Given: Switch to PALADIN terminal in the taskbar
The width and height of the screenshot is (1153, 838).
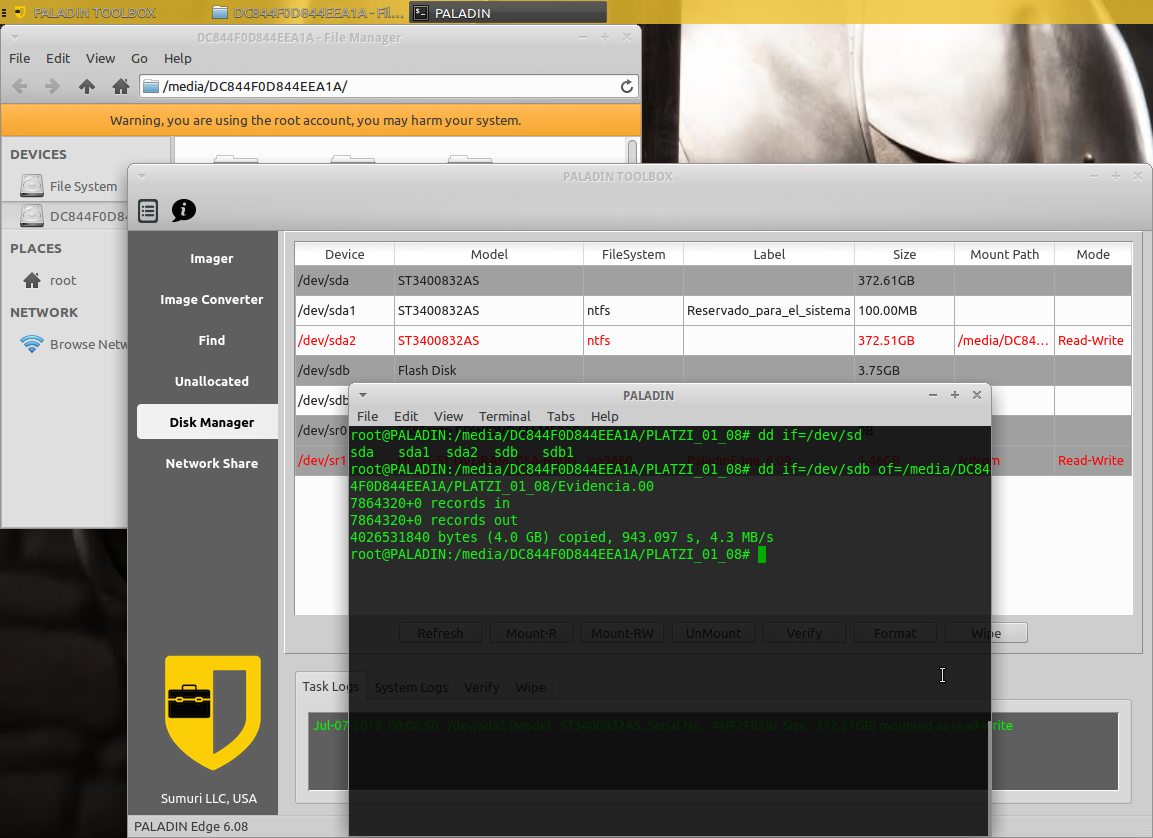Looking at the screenshot, I should point(508,12).
